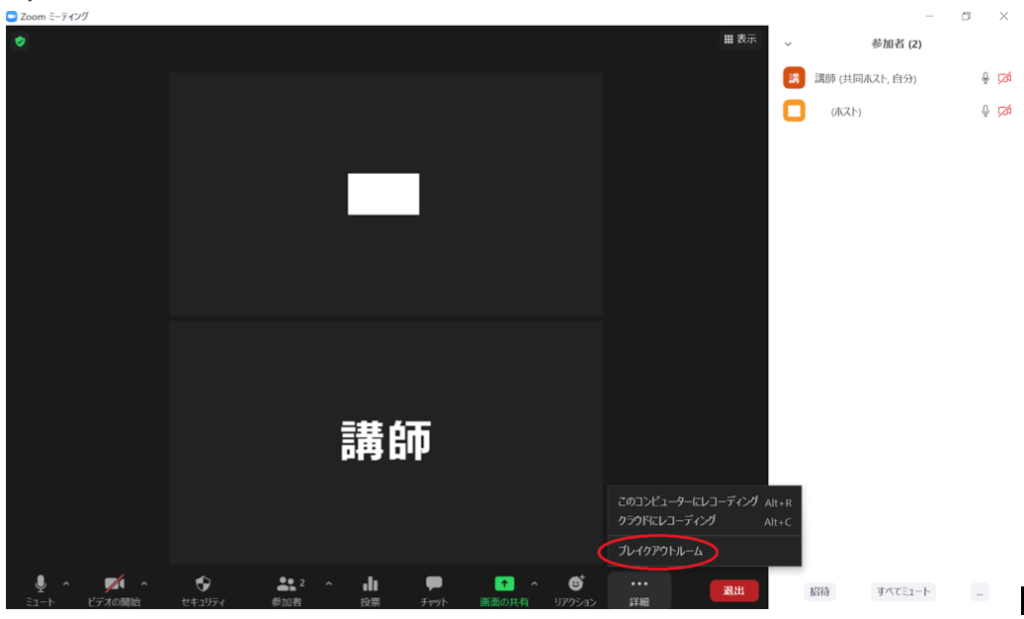
Task: Toggle Start Video (ビデオの開始) camera button
Action: (115, 583)
